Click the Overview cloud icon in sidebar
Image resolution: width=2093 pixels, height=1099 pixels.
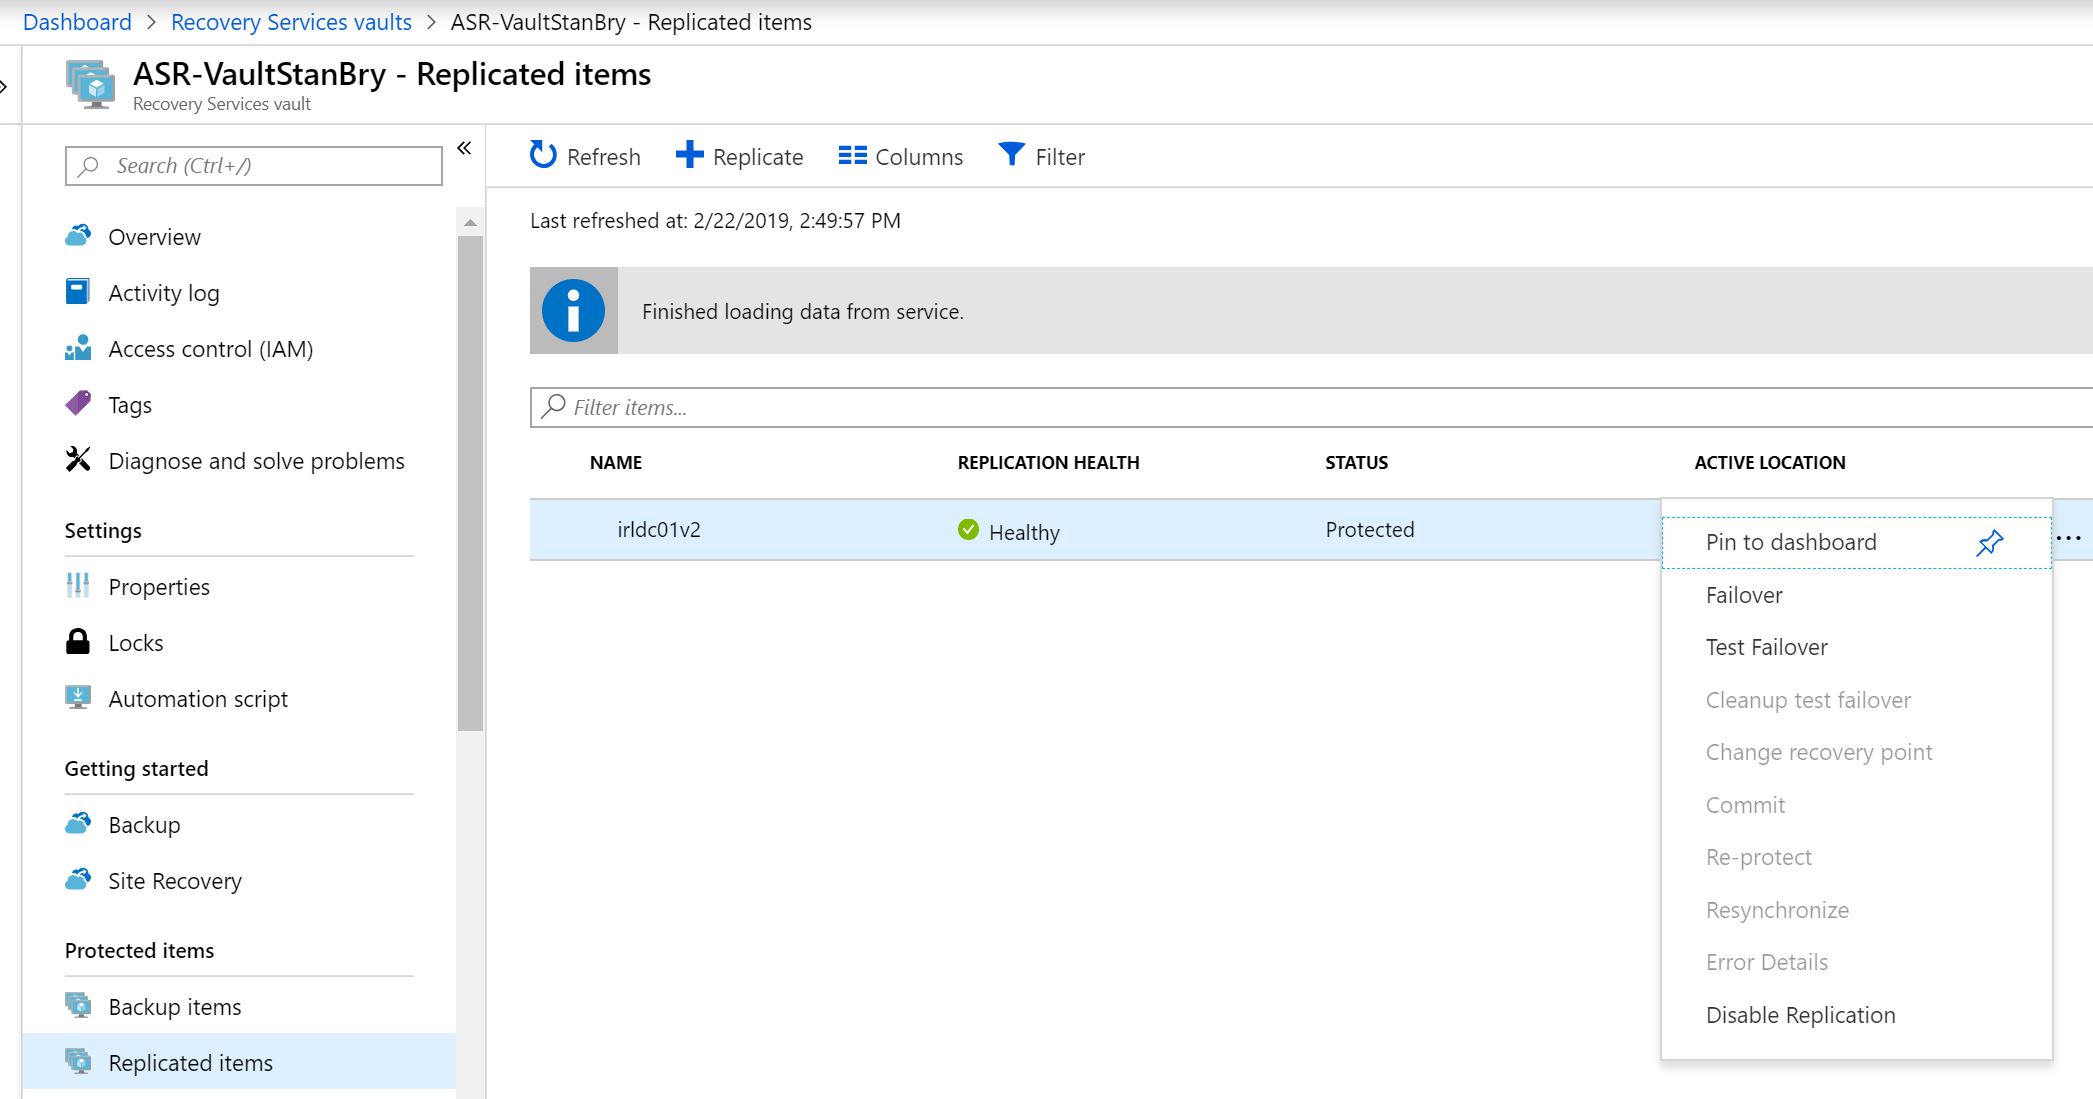(x=78, y=236)
